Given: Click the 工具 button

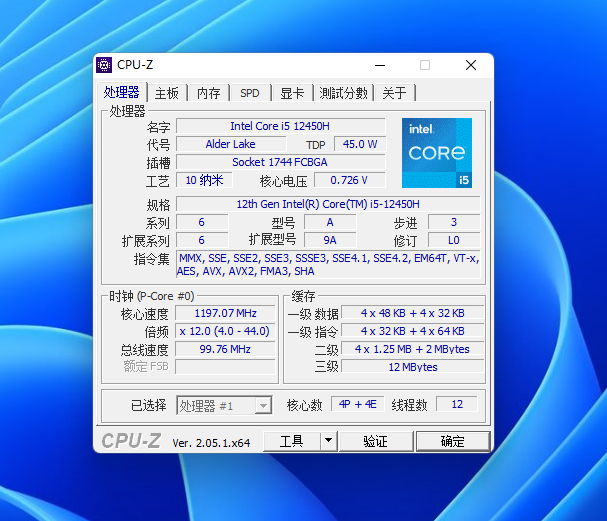Looking at the screenshot, I should [x=292, y=441].
